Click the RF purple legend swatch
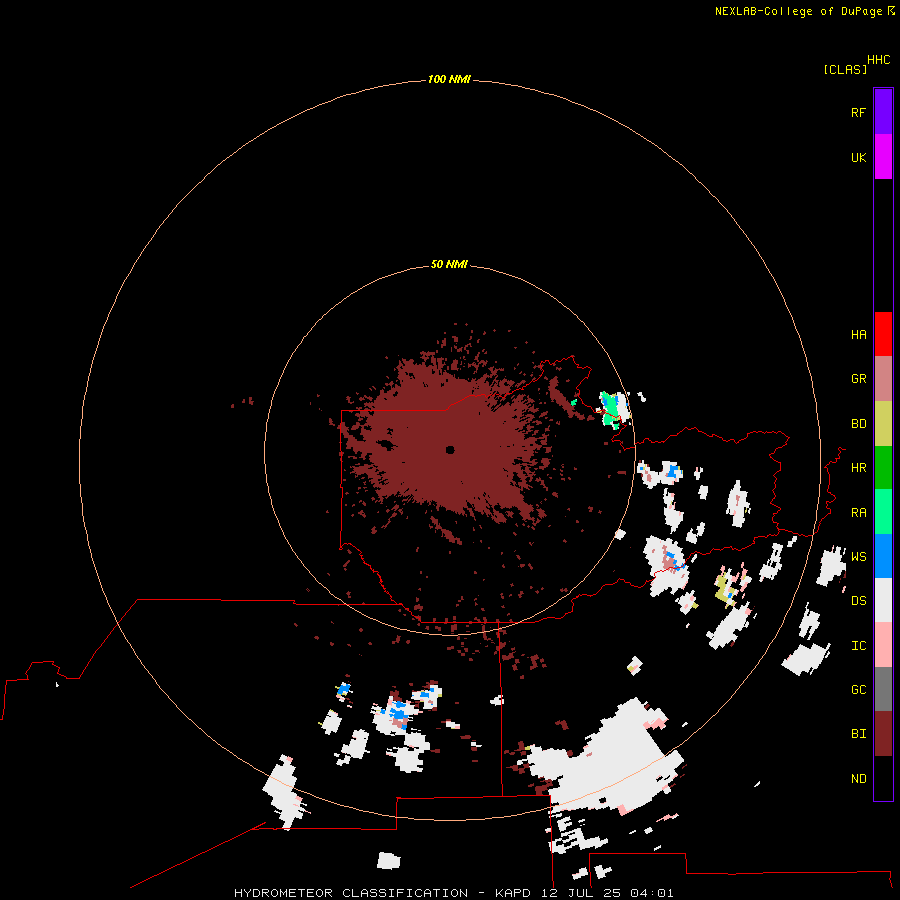Screen dimensions: 900x900 pos(883,112)
